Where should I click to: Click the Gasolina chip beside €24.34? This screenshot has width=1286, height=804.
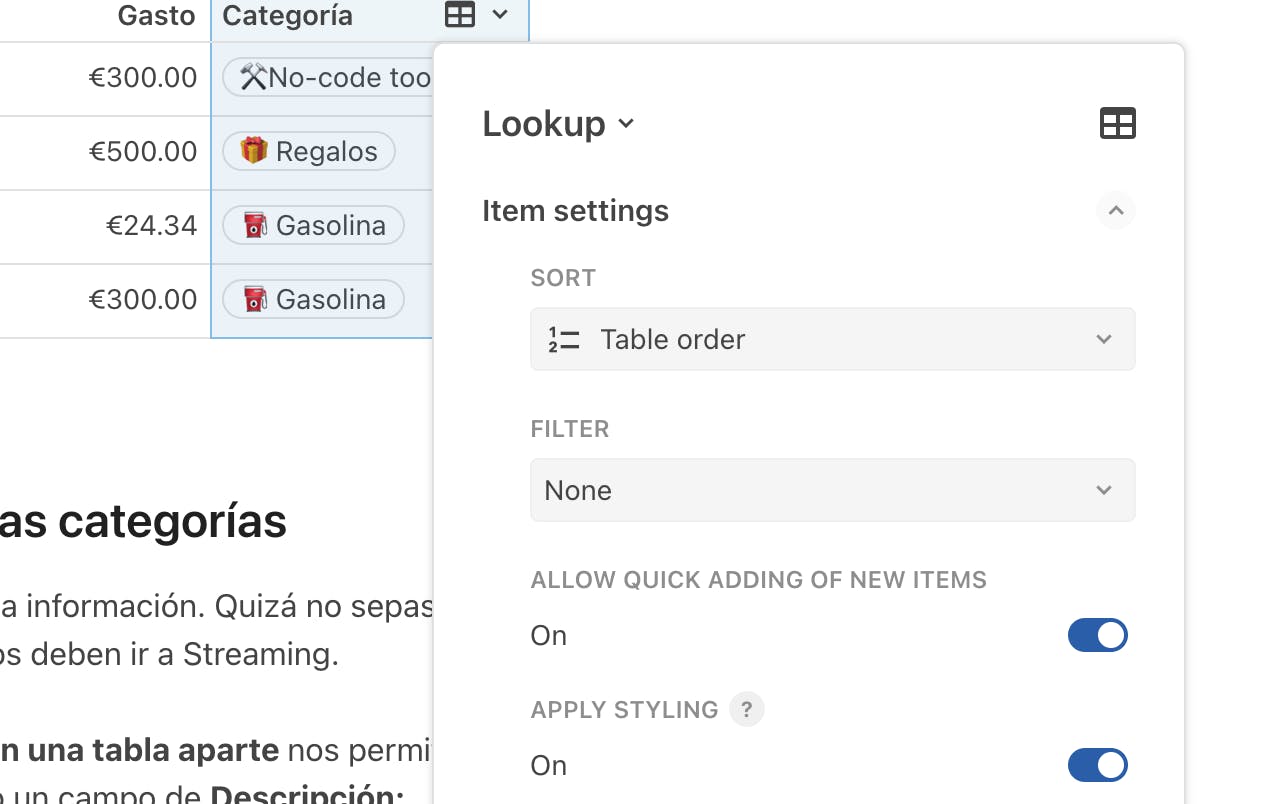point(313,226)
